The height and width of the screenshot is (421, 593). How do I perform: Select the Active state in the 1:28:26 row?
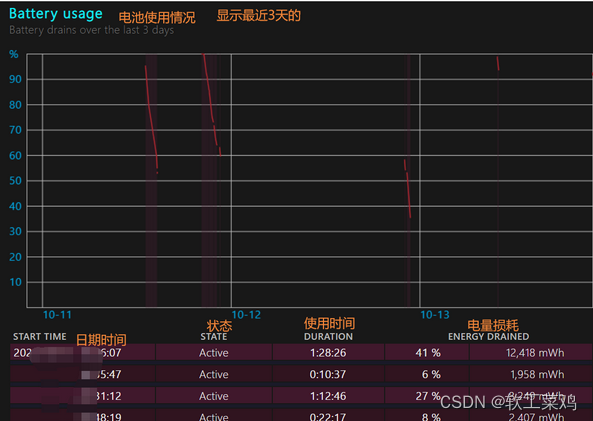click(214, 353)
